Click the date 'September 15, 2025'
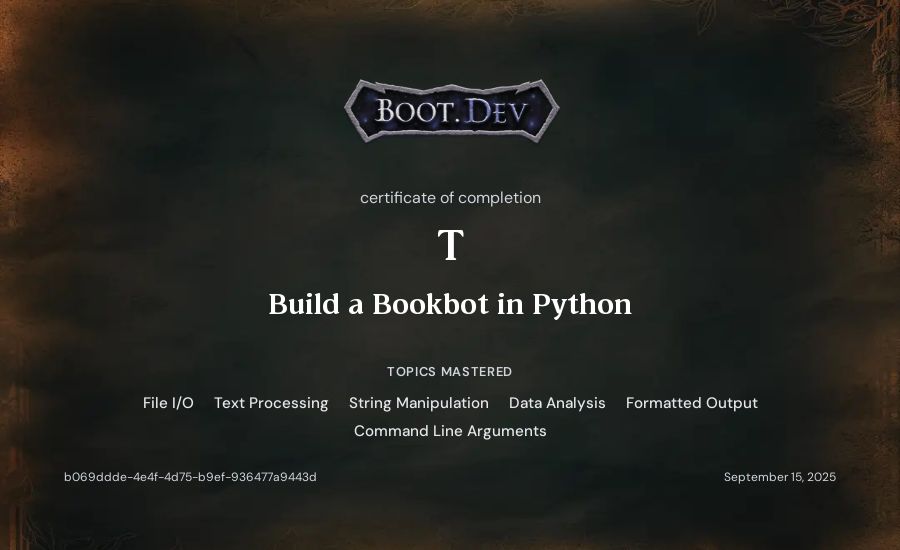This screenshot has width=900, height=550. 779,477
